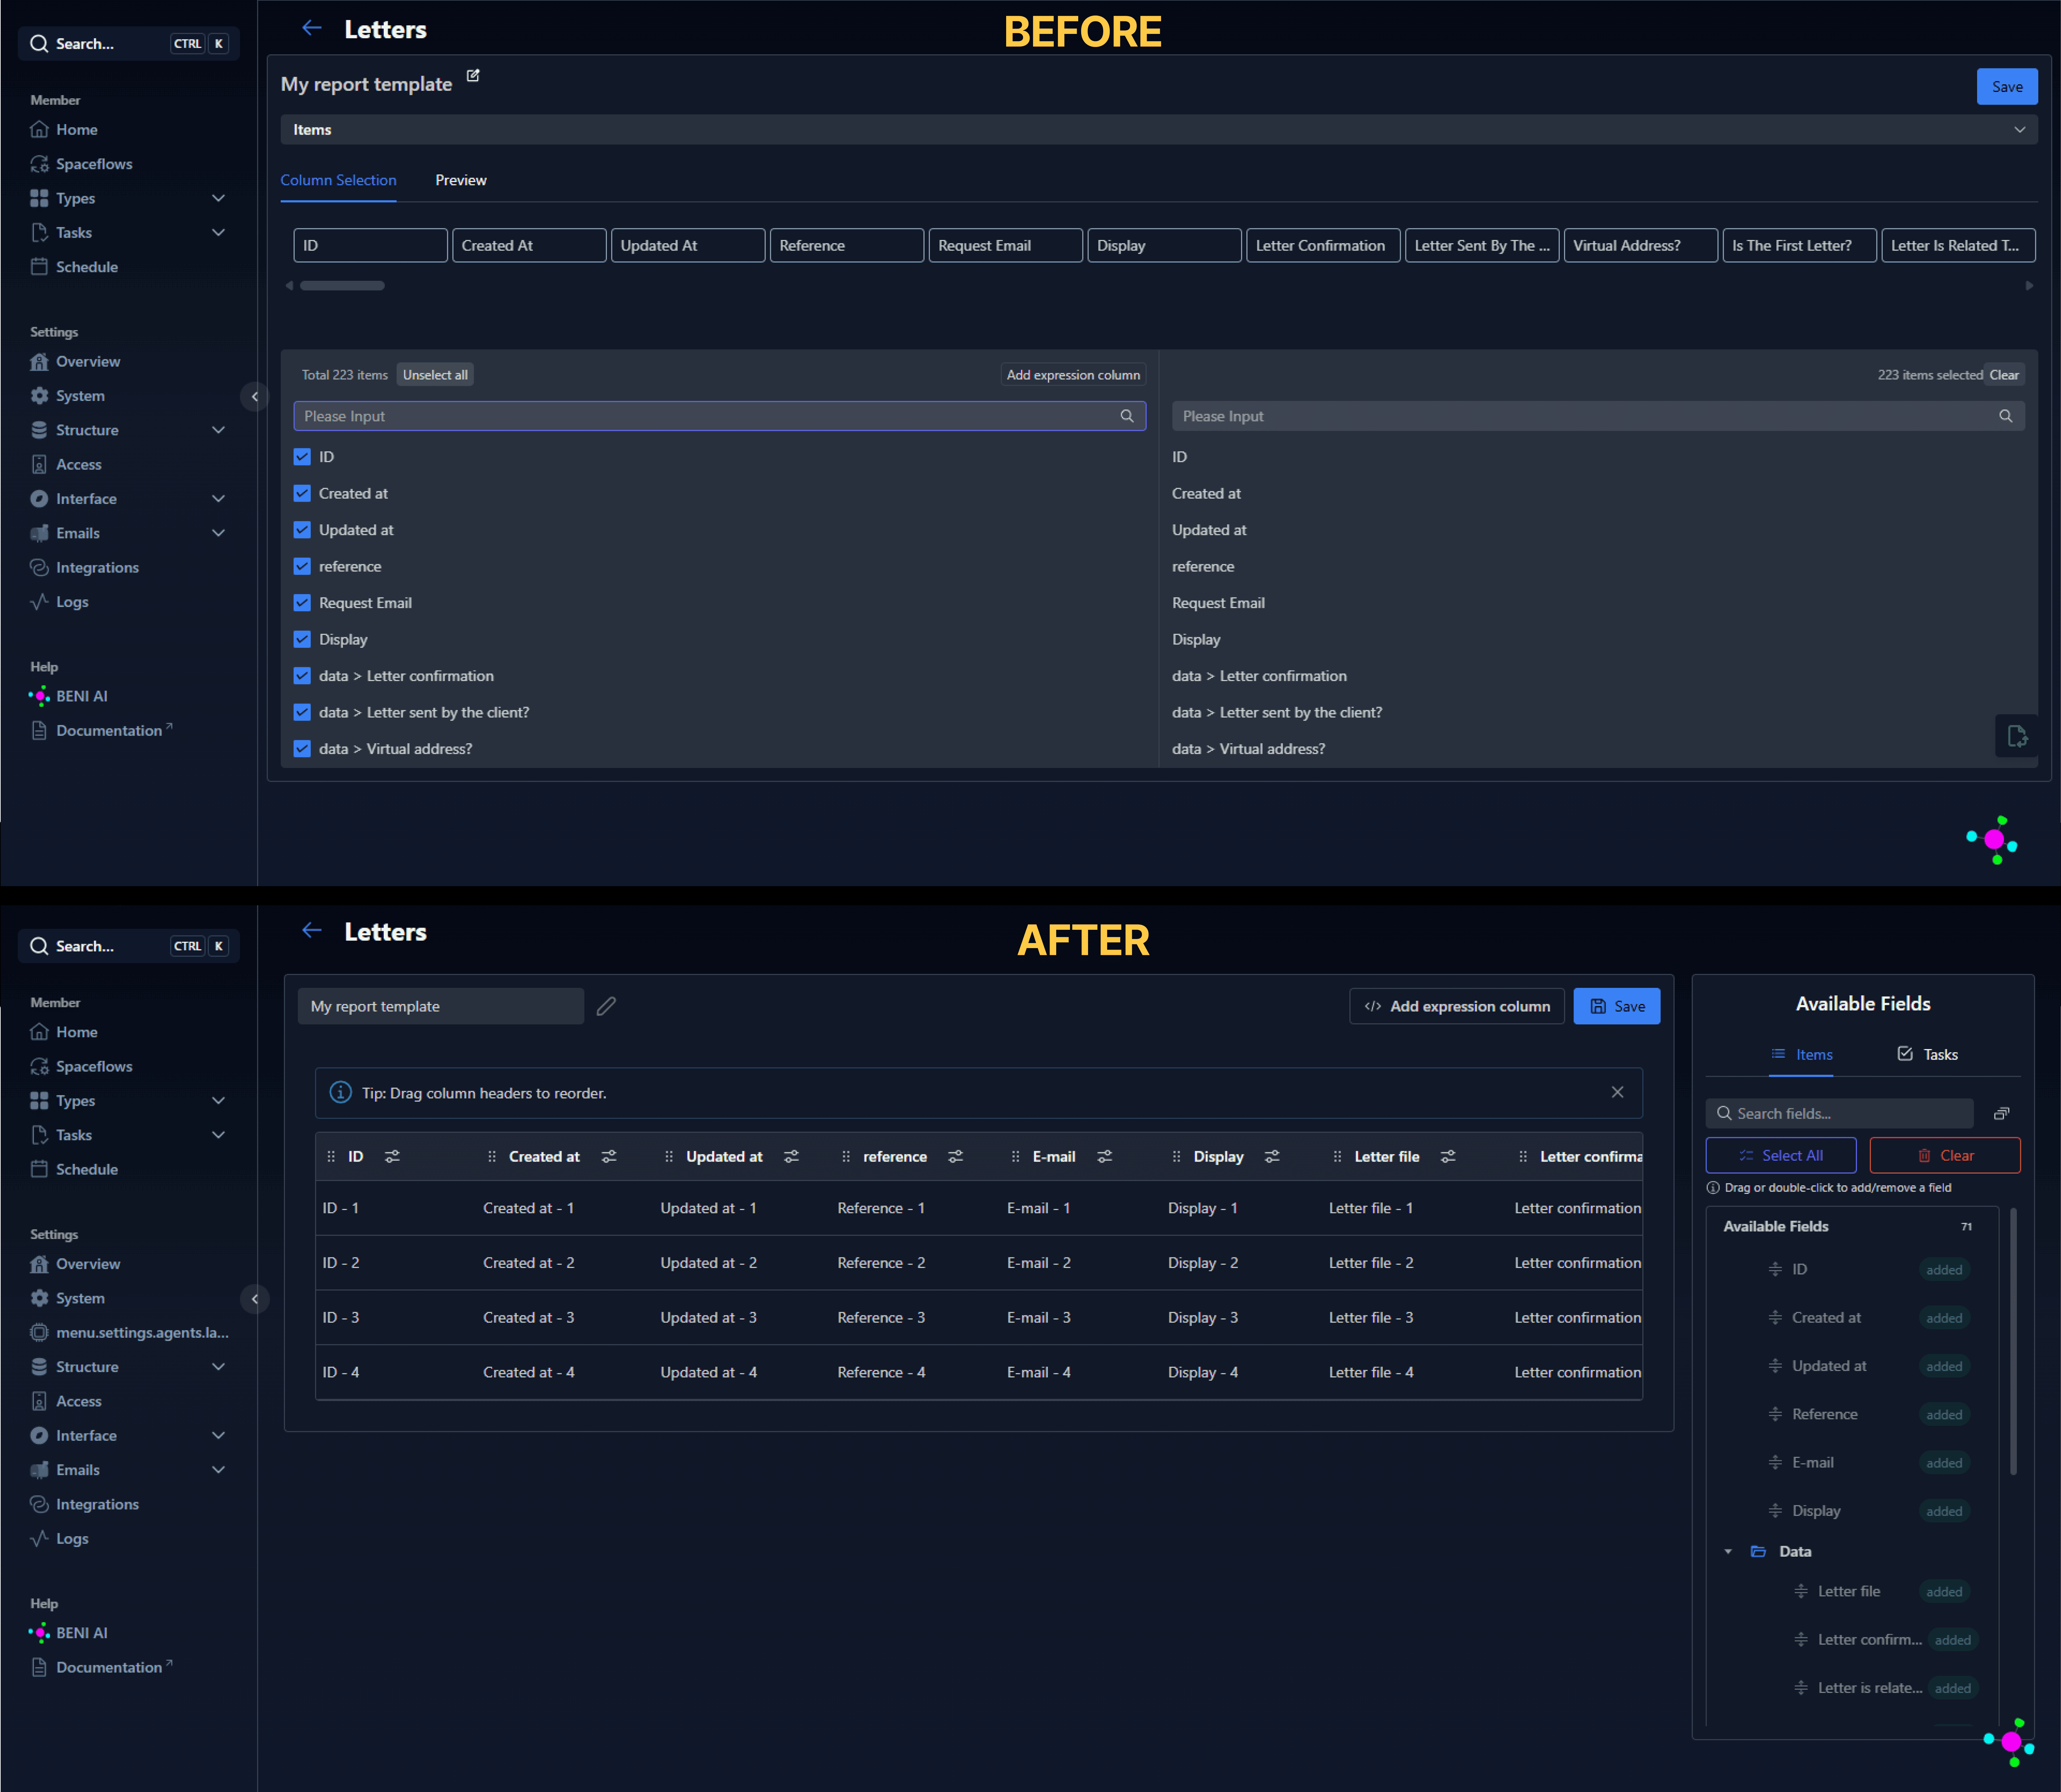Uncheck data > Letter confirmation checkbox
The height and width of the screenshot is (1792, 2061).
pyautogui.click(x=302, y=676)
